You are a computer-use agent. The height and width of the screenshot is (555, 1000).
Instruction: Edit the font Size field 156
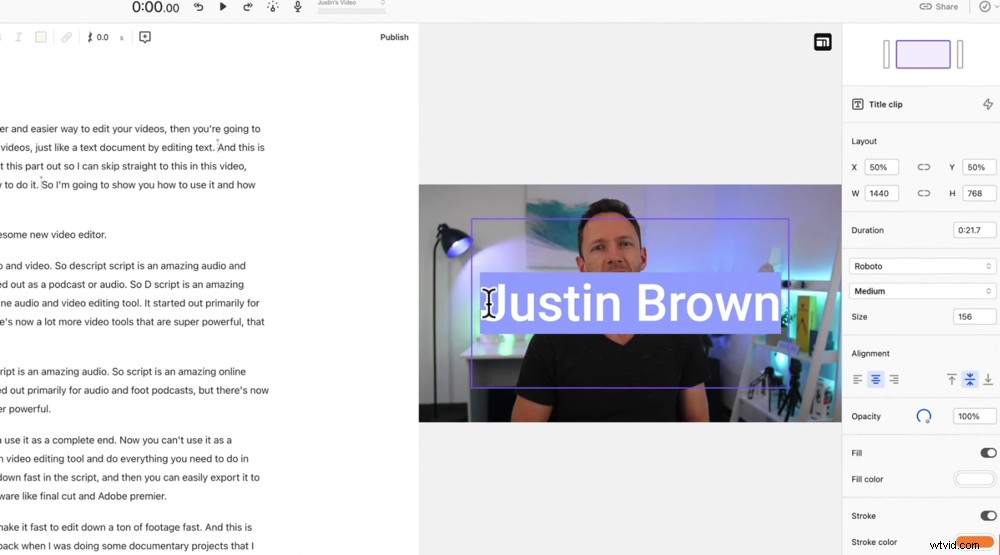(974, 316)
